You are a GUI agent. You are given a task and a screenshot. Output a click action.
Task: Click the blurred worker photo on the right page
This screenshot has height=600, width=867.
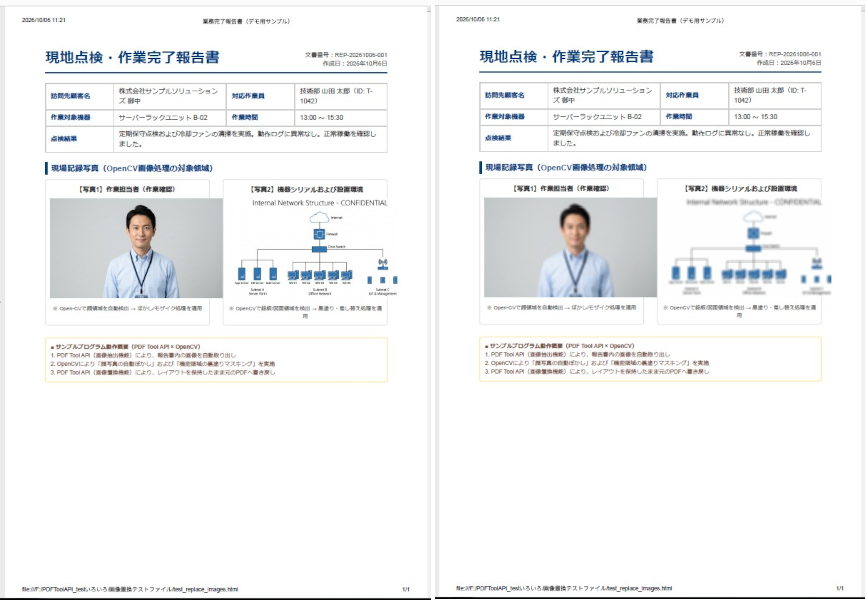[x=570, y=247]
